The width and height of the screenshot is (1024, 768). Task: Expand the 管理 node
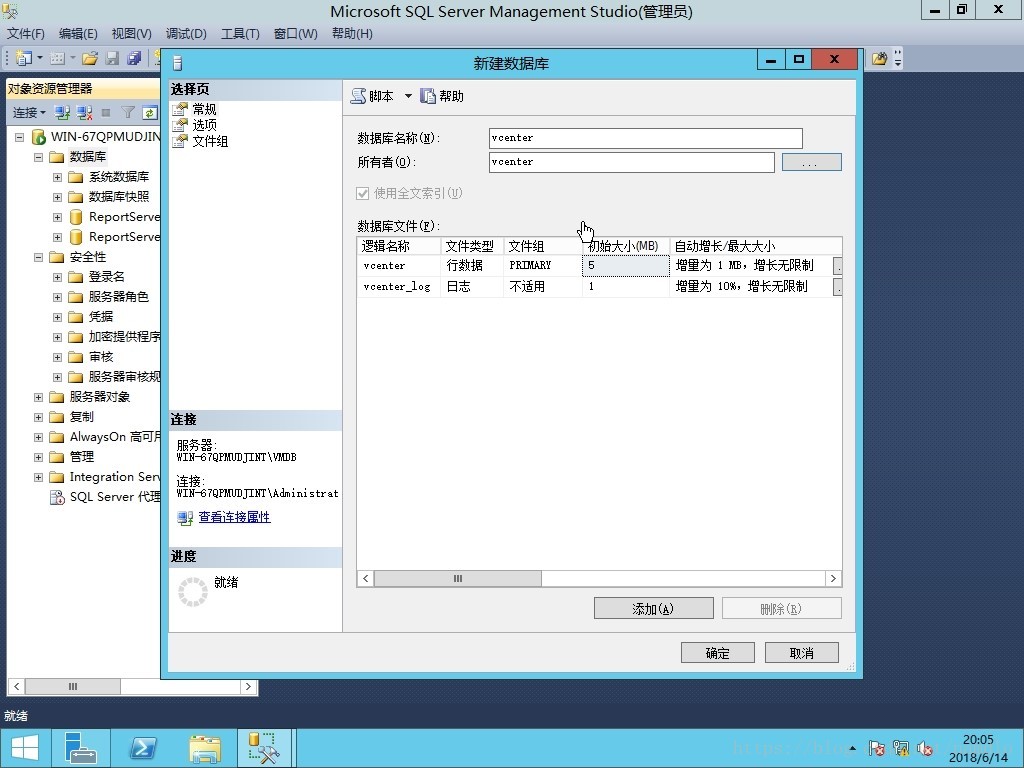coord(39,457)
